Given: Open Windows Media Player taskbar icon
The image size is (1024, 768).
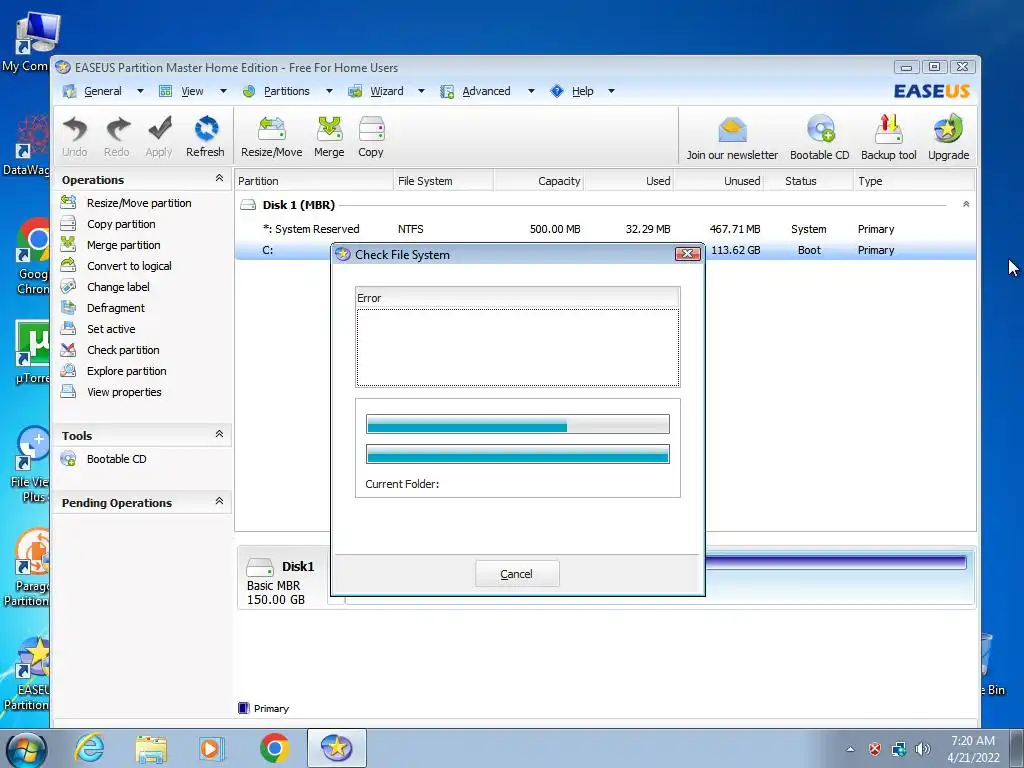Looking at the screenshot, I should (x=212, y=748).
